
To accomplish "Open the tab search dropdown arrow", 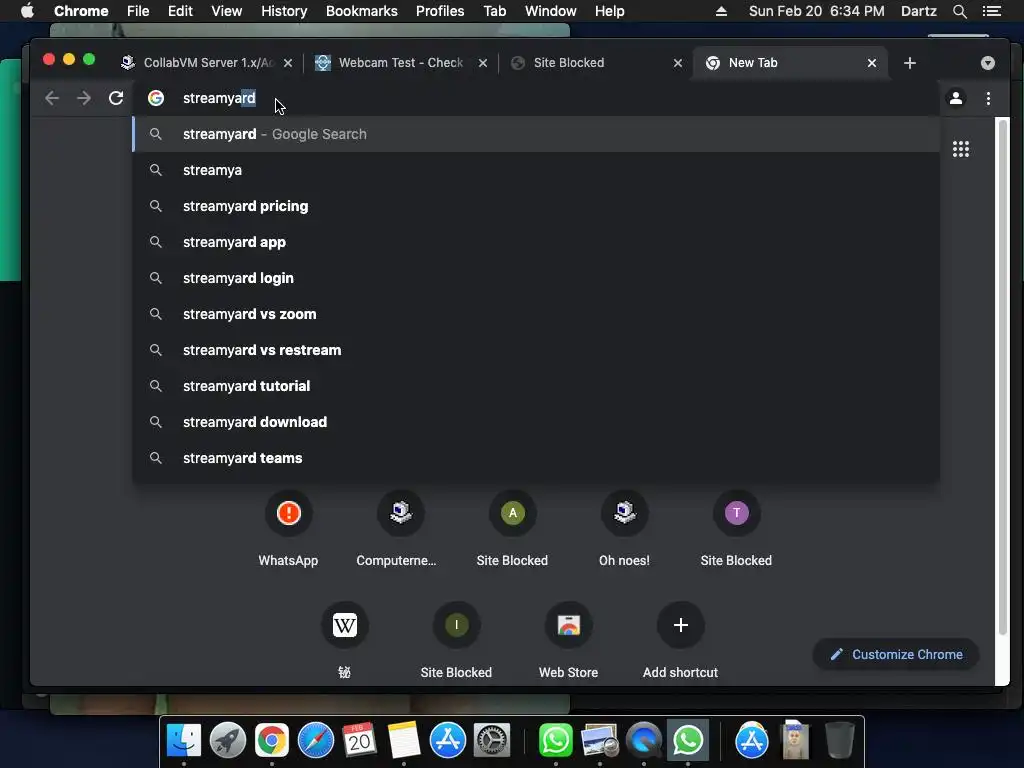I will [987, 63].
